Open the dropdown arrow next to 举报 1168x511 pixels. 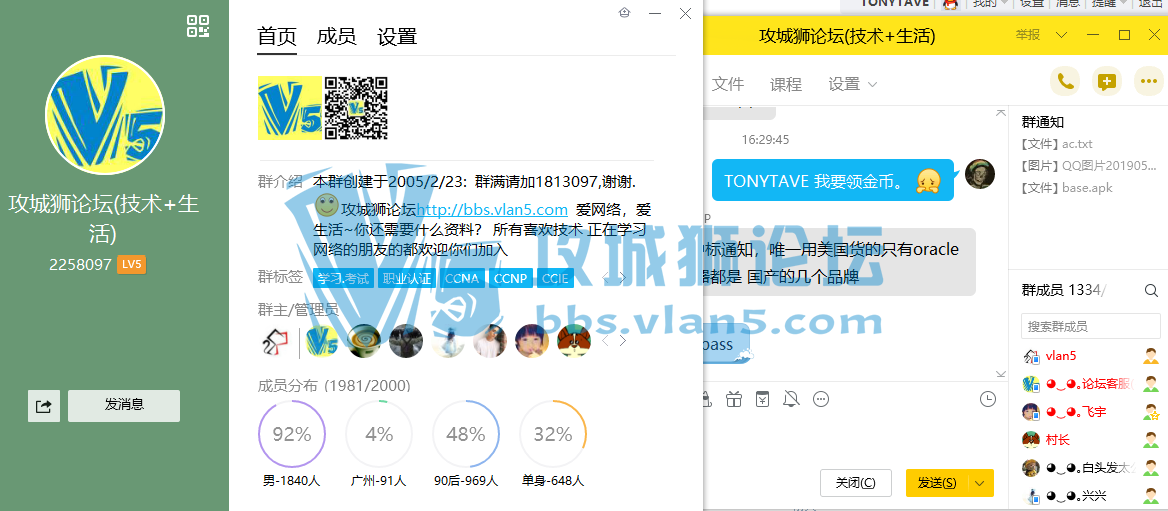pos(1061,35)
